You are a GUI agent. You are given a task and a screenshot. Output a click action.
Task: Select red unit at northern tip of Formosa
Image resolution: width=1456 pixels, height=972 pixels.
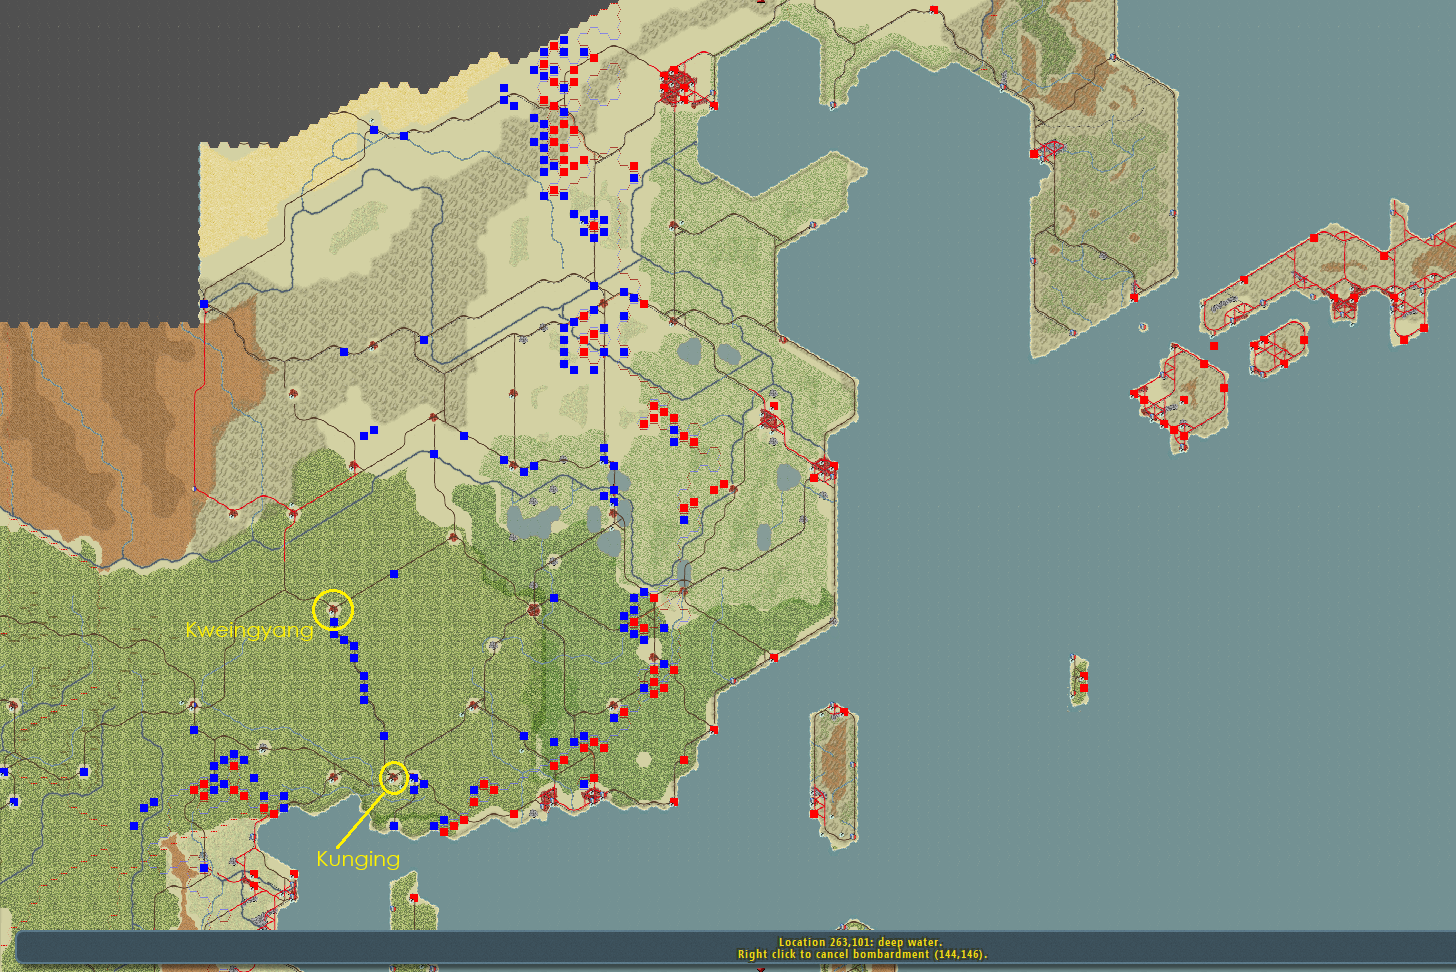coord(844,711)
